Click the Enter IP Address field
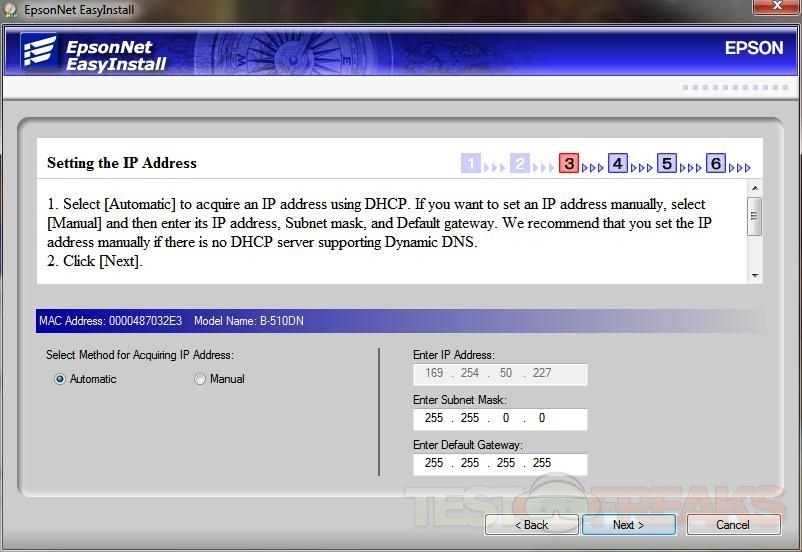Screen dimensions: 802x552 coord(499,373)
